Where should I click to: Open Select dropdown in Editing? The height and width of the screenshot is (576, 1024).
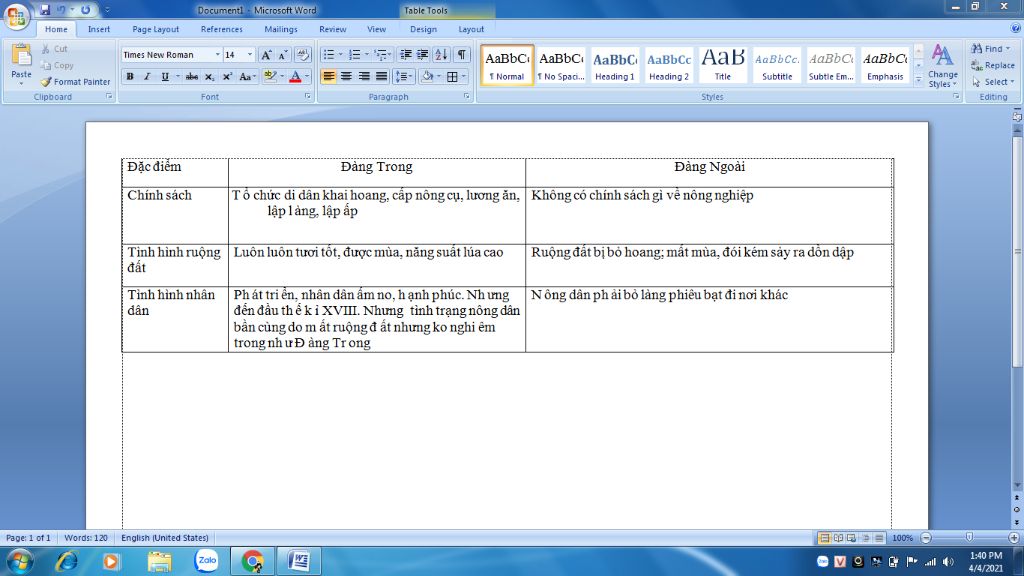[993, 82]
